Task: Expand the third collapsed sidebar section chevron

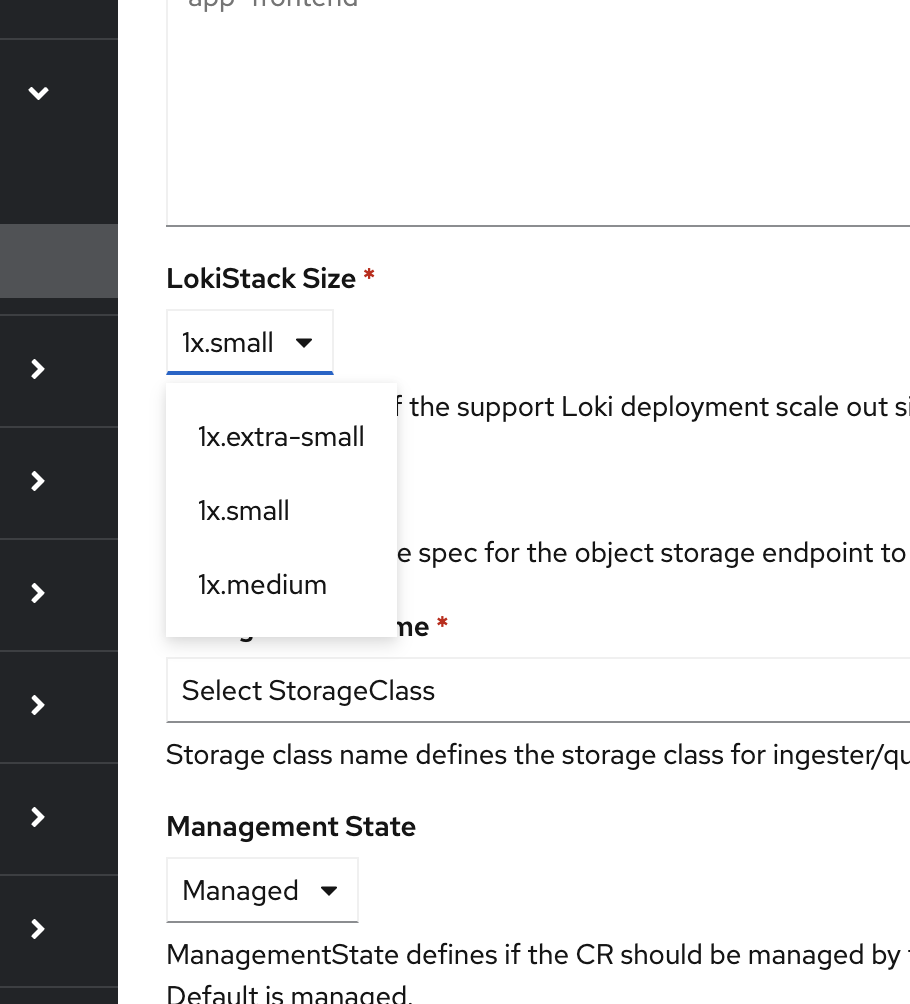Action: (38, 594)
